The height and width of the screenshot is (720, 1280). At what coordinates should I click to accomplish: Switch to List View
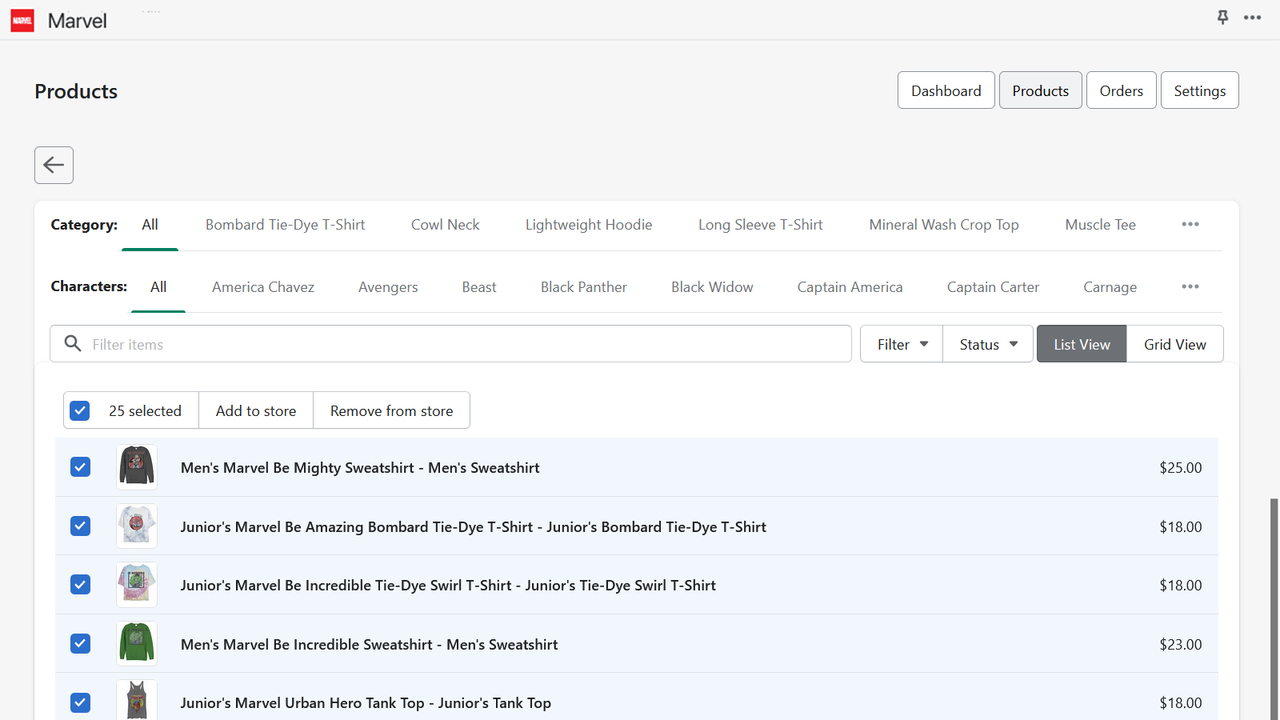(1081, 344)
